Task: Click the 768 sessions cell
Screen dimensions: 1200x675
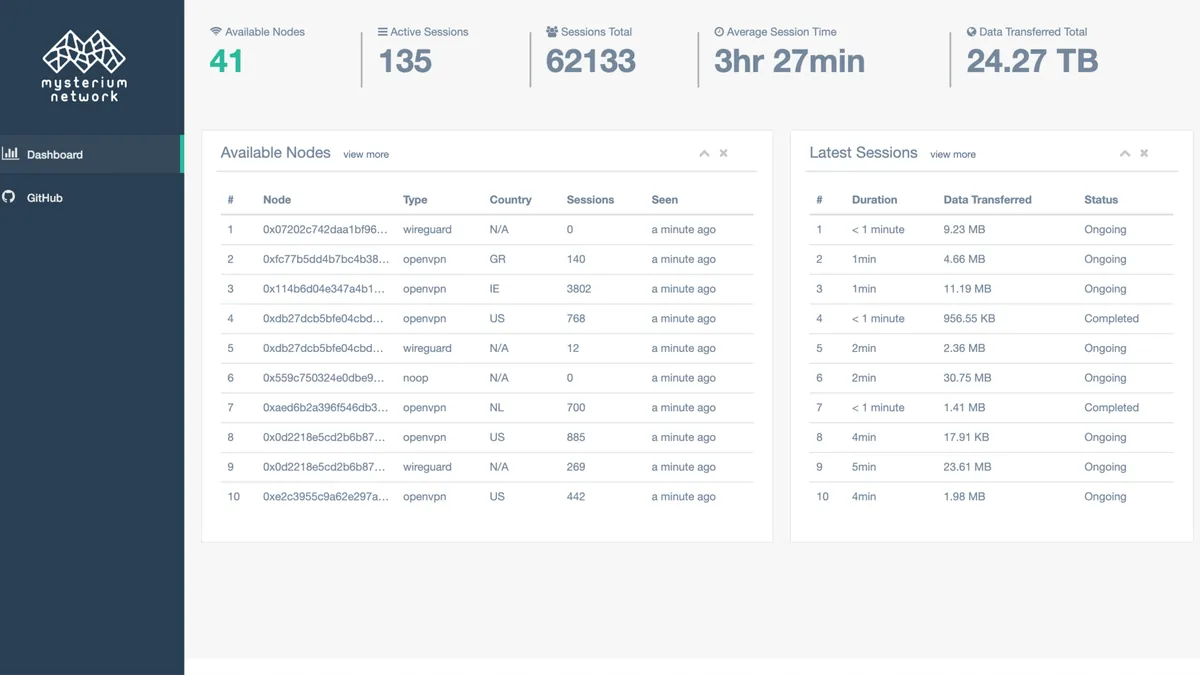Action: (x=576, y=319)
